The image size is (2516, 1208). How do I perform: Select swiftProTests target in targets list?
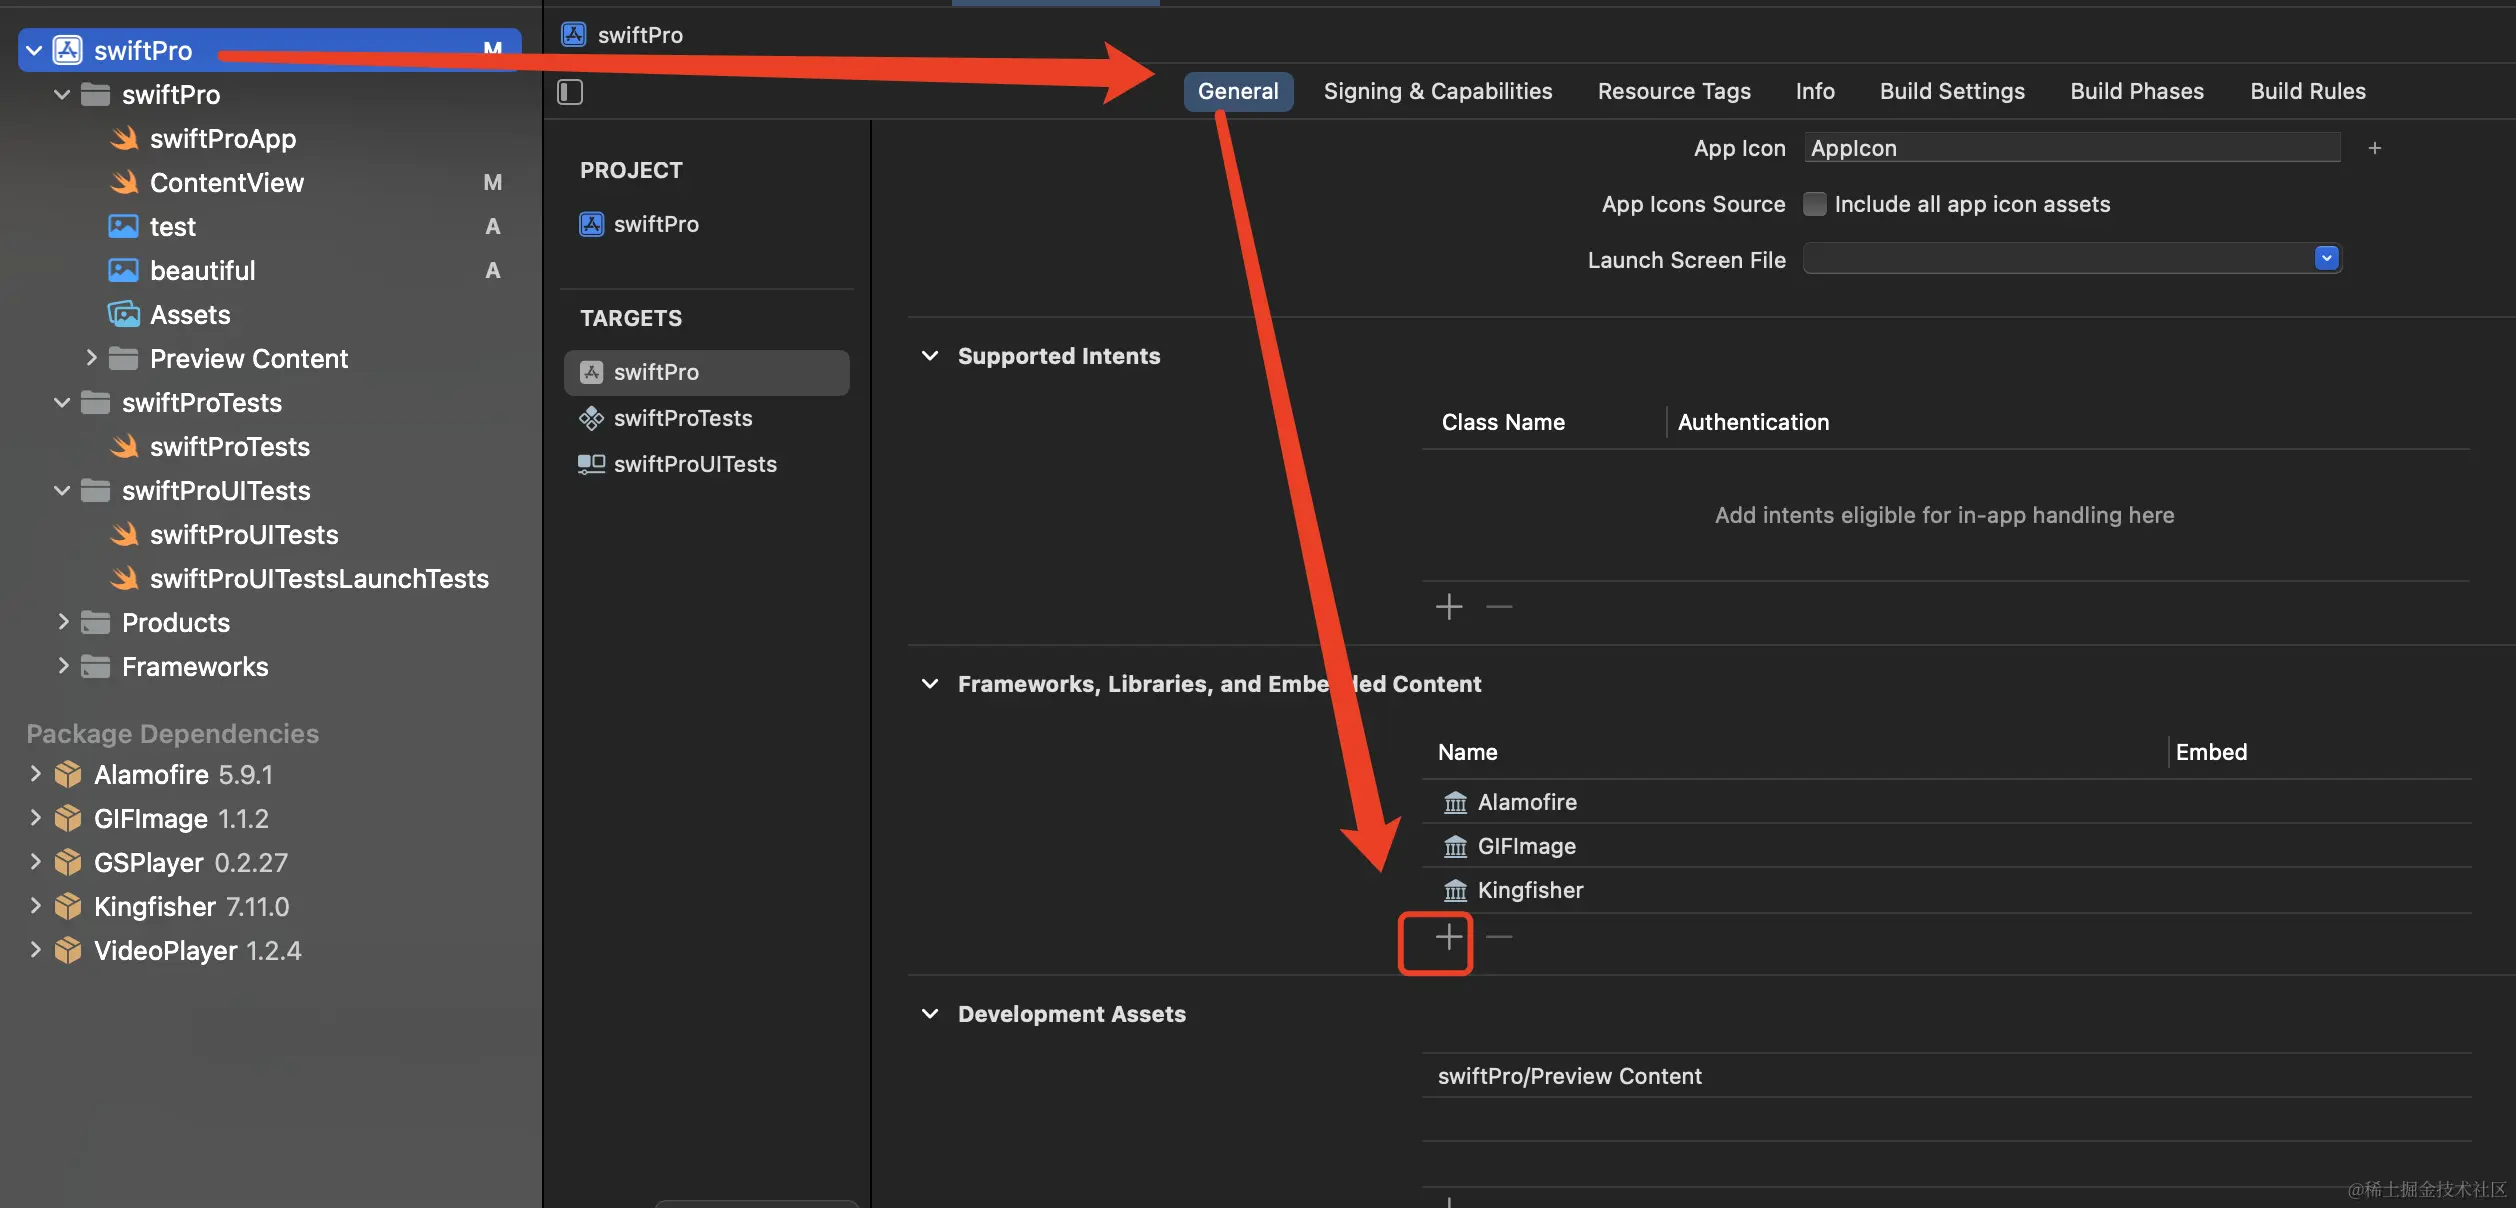point(682,418)
